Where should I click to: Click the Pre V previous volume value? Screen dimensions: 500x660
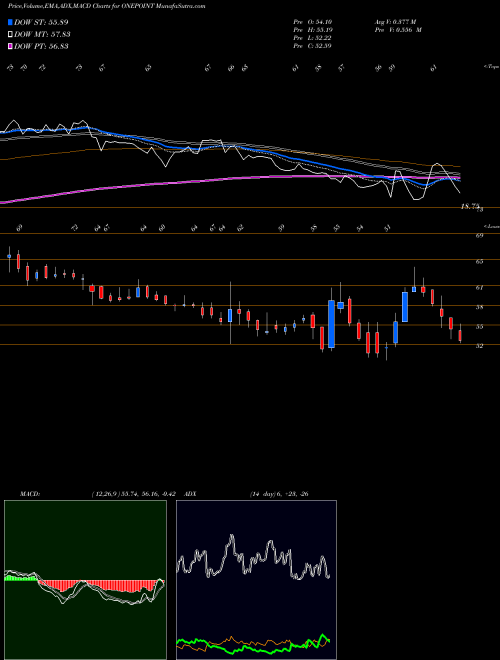coord(398,29)
